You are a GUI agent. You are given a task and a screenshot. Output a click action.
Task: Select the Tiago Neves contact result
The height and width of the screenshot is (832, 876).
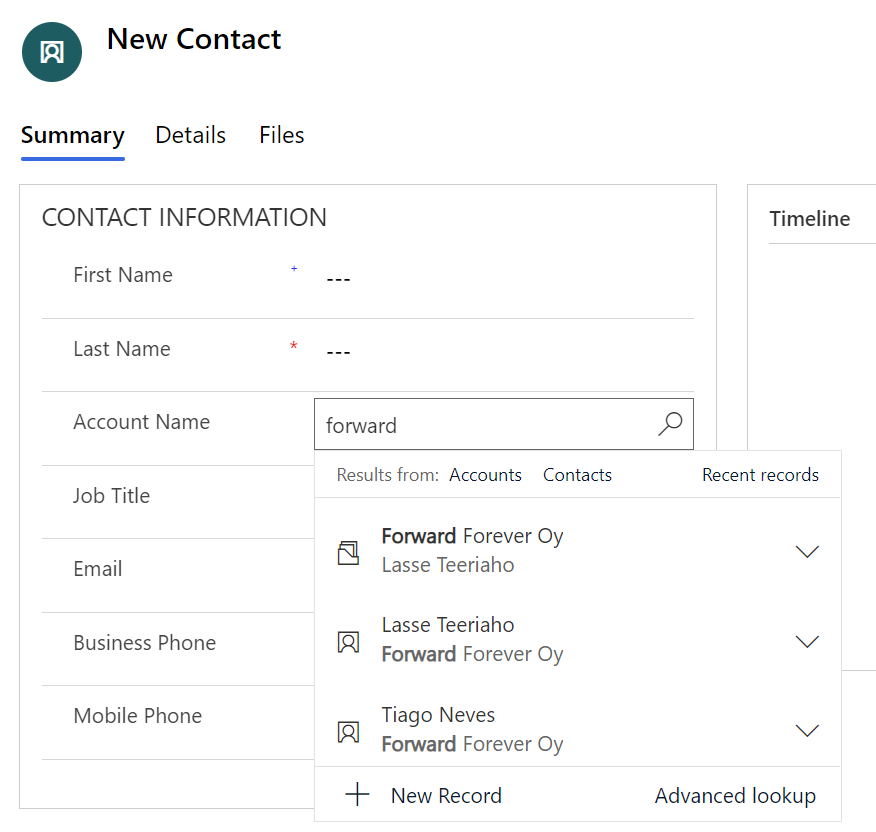[578, 729]
